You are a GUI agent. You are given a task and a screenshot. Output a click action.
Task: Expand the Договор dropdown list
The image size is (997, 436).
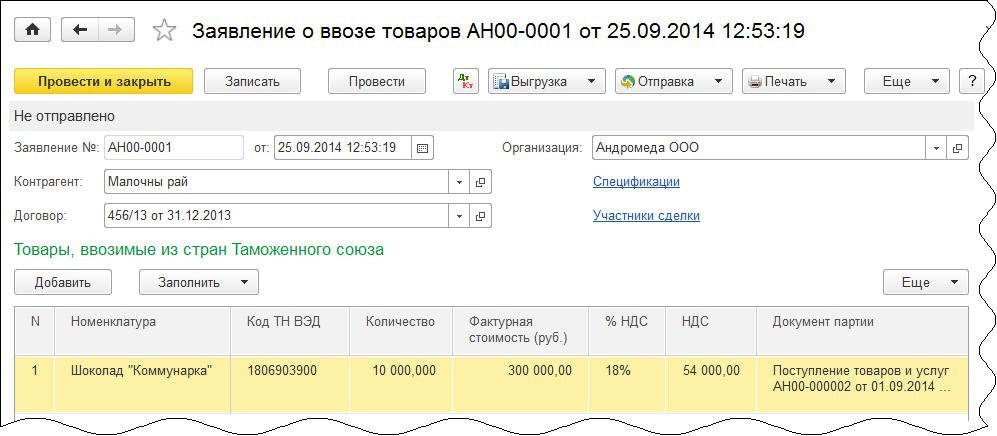point(459,216)
